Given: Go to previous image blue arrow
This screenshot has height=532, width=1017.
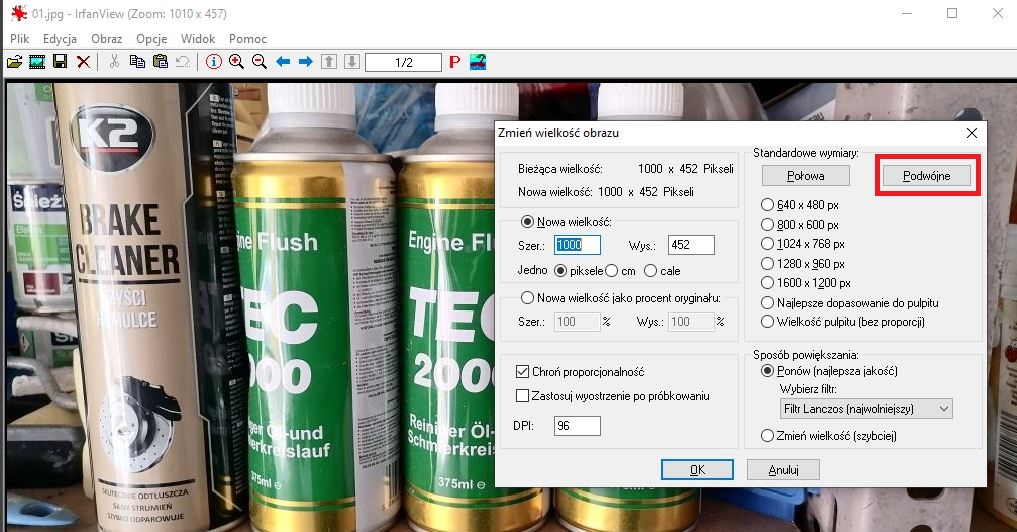Looking at the screenshot, I should pos(283,62).
